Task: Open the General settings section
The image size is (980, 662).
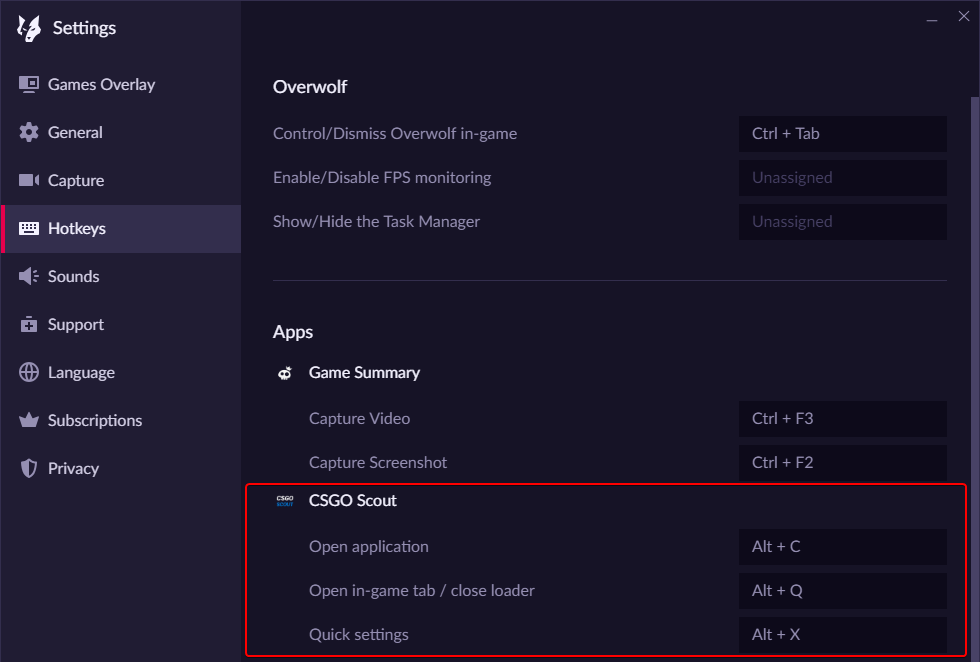Action: pyautogui.click(x=121, y=133)
